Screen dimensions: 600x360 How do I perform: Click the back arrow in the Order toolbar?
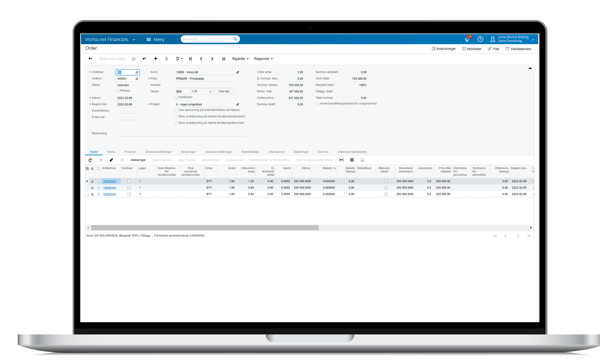click(x=90, y=59)
